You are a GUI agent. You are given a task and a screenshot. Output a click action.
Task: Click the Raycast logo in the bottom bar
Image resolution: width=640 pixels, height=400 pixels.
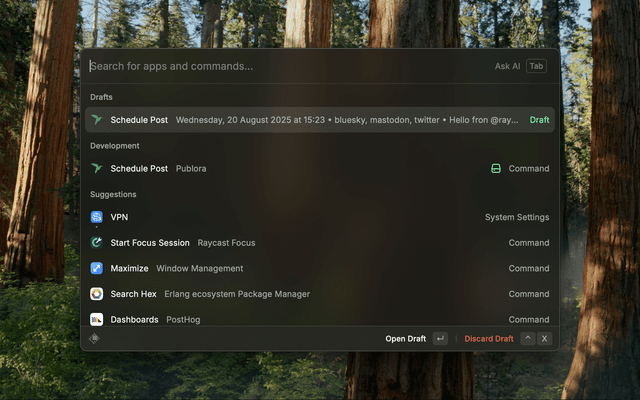(x=95, y=339)
